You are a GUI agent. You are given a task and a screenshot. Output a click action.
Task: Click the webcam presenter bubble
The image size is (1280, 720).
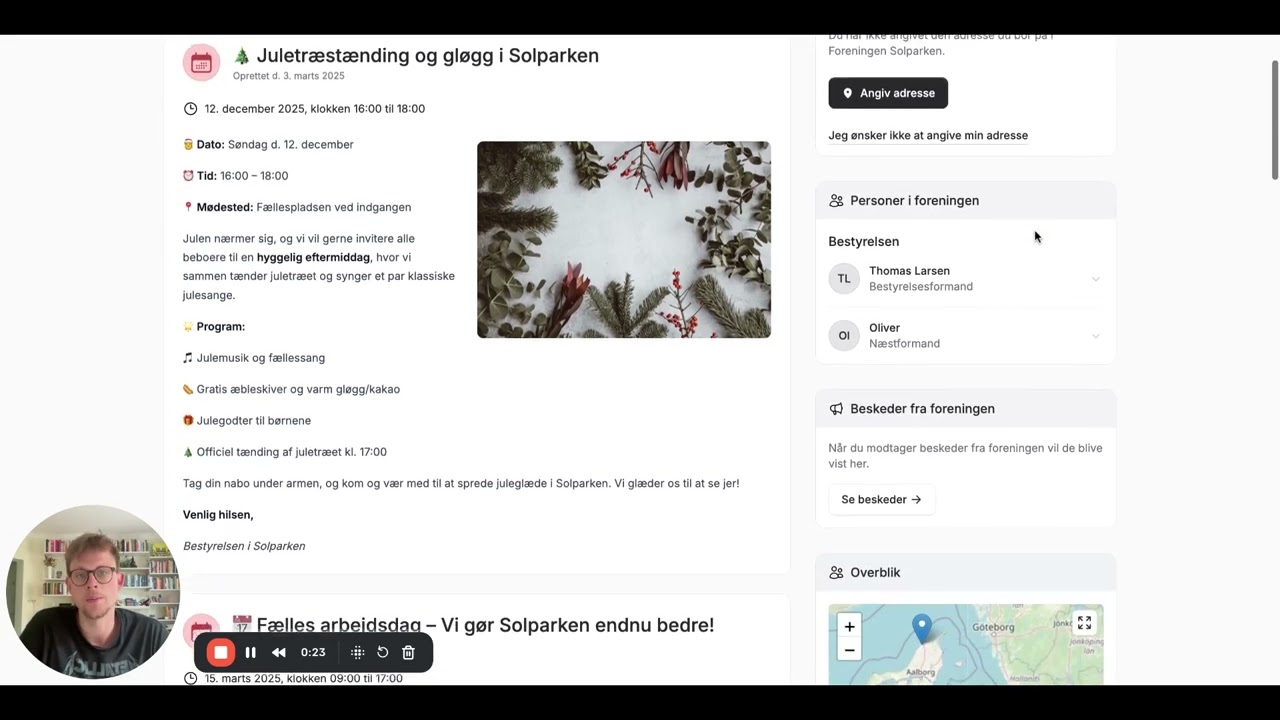pos(93,592)
